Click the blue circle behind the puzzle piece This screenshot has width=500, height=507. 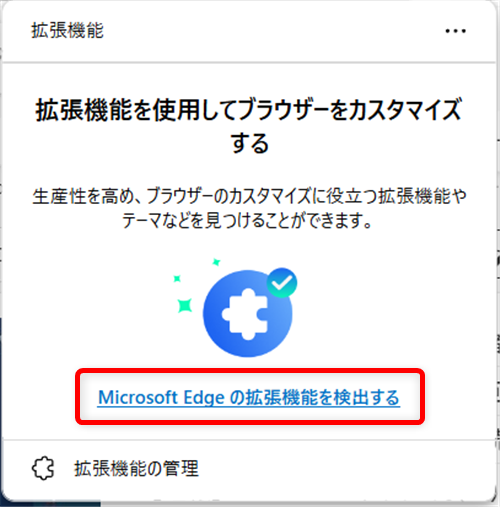click(247, 314)
